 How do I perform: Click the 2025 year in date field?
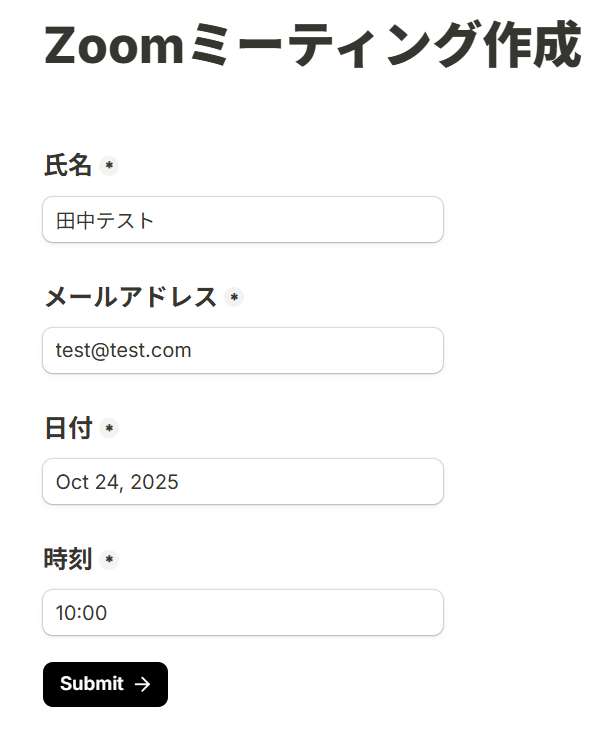154,482
